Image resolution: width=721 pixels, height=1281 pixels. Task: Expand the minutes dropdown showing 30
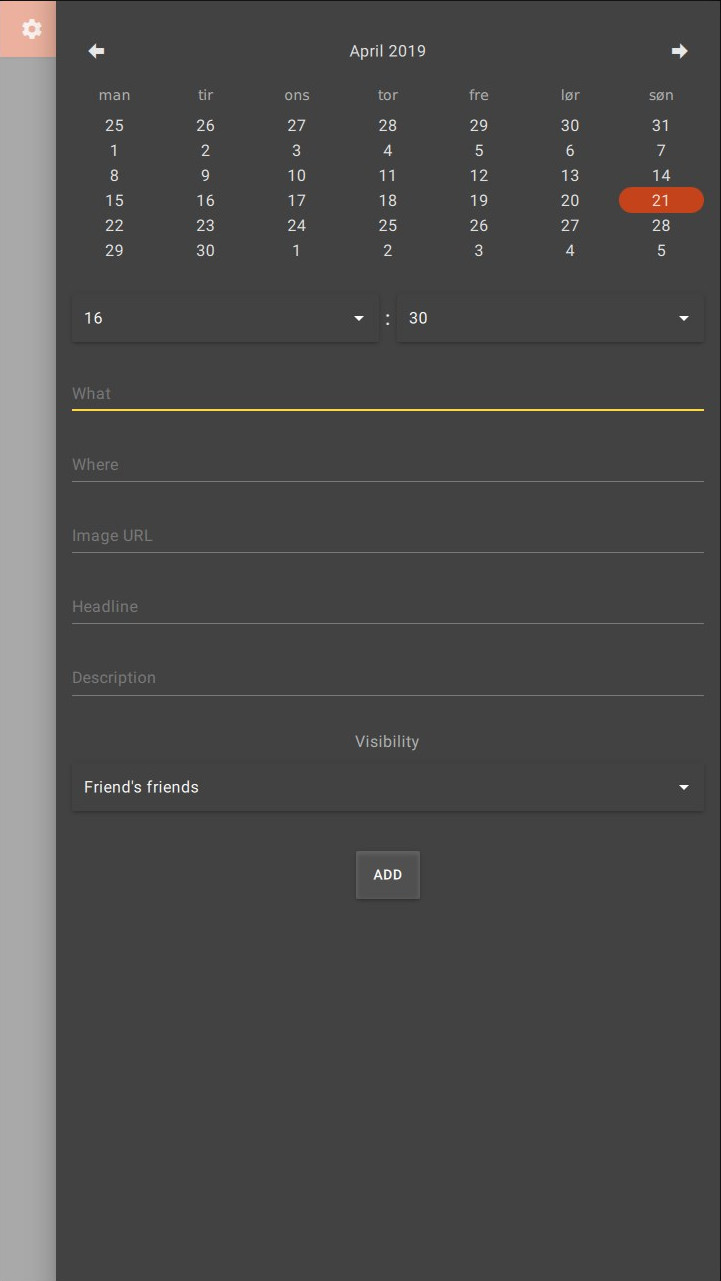550,318
